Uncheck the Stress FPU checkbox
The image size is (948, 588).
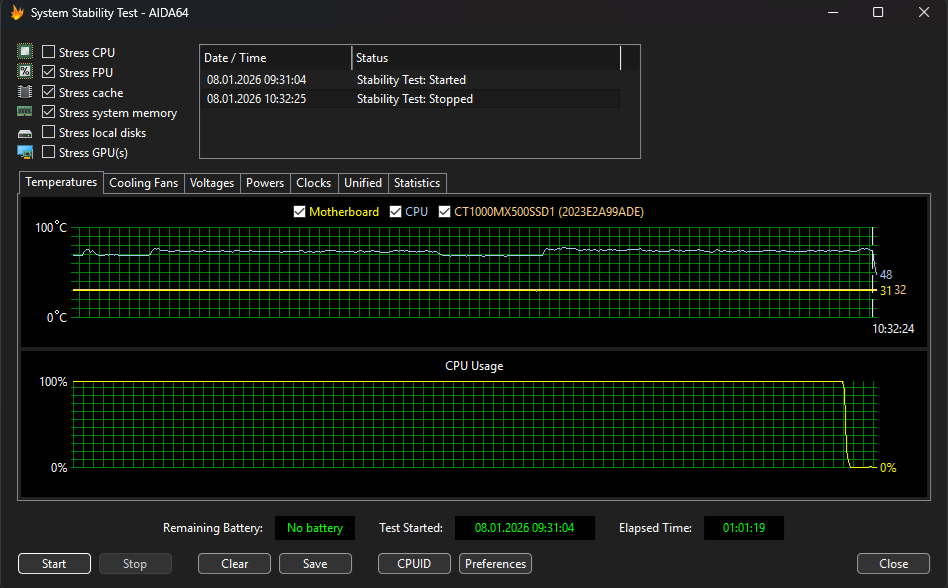click(x=48, y=72)
